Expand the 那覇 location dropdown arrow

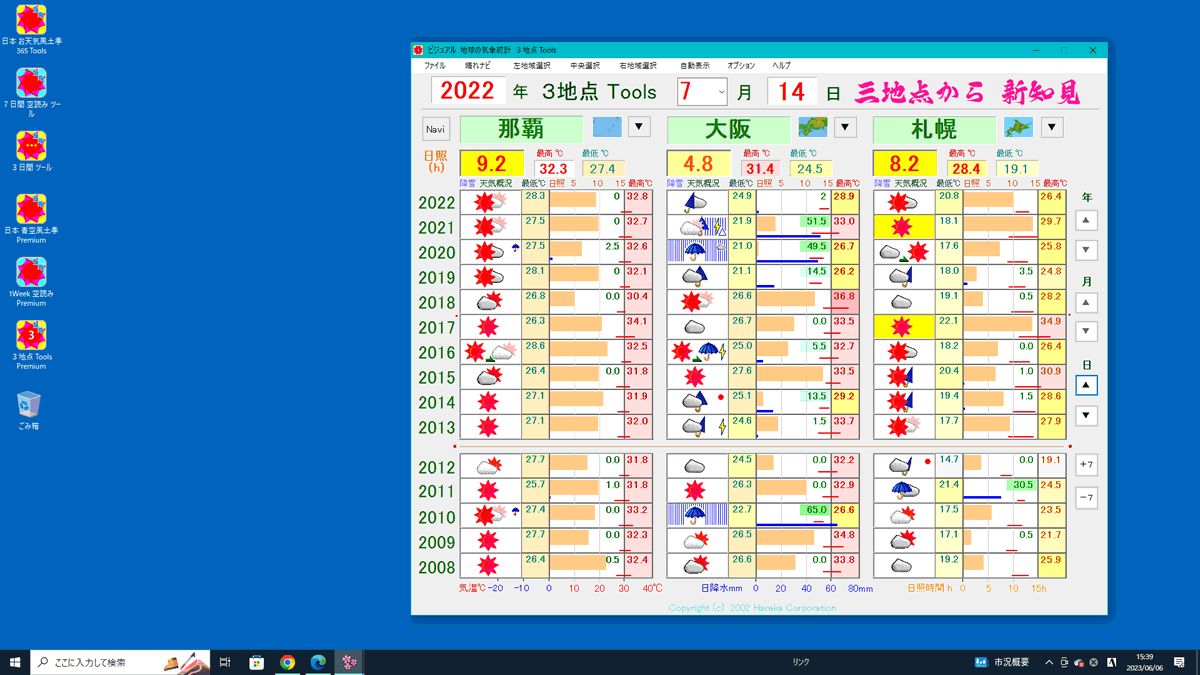tap(639, 127)
